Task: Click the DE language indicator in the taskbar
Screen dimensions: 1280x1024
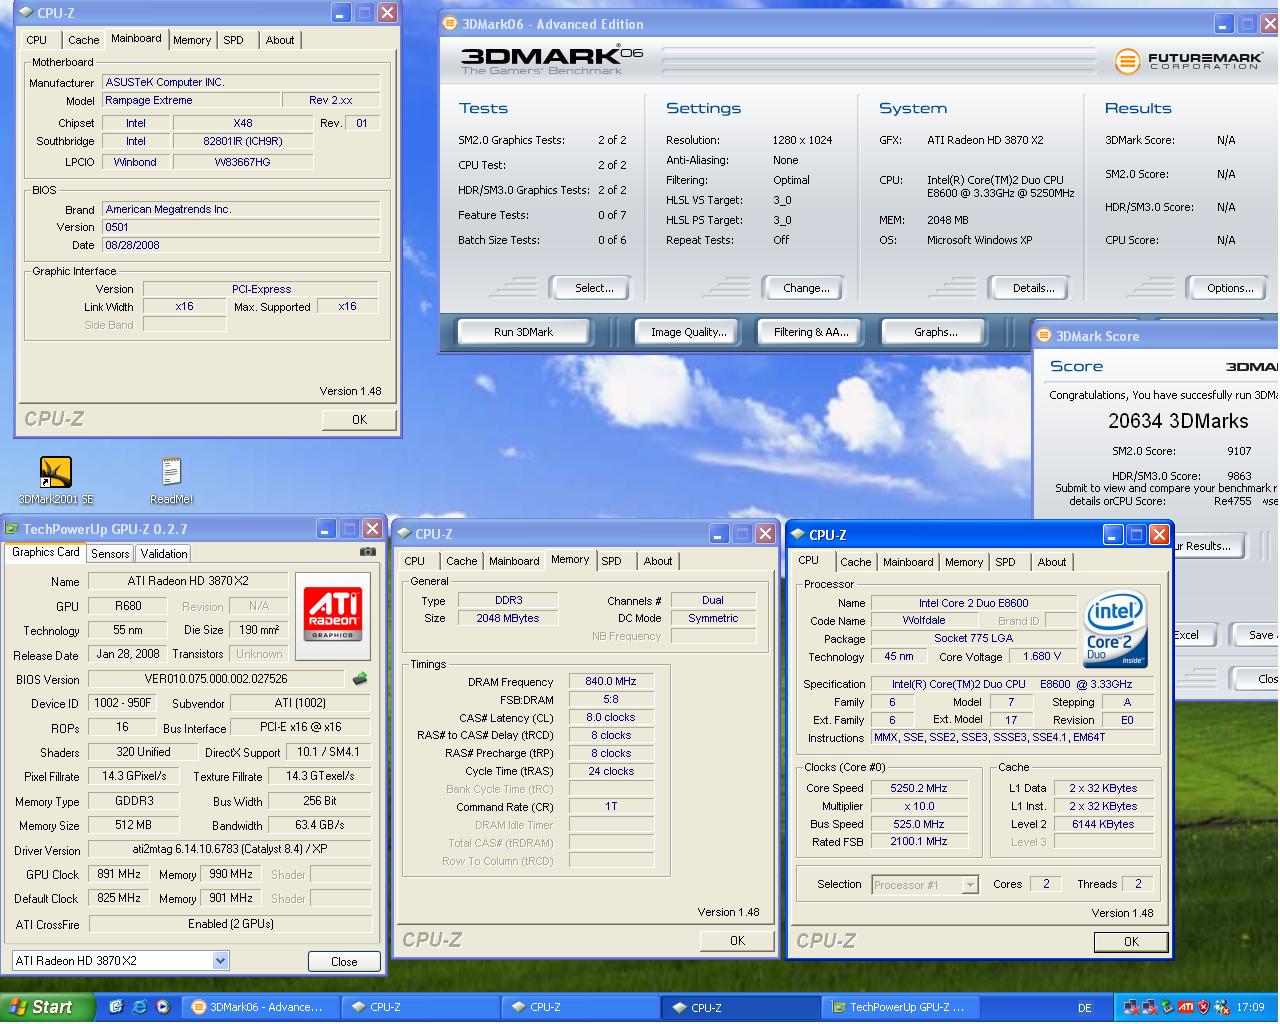Action: pos(1085,1008)
